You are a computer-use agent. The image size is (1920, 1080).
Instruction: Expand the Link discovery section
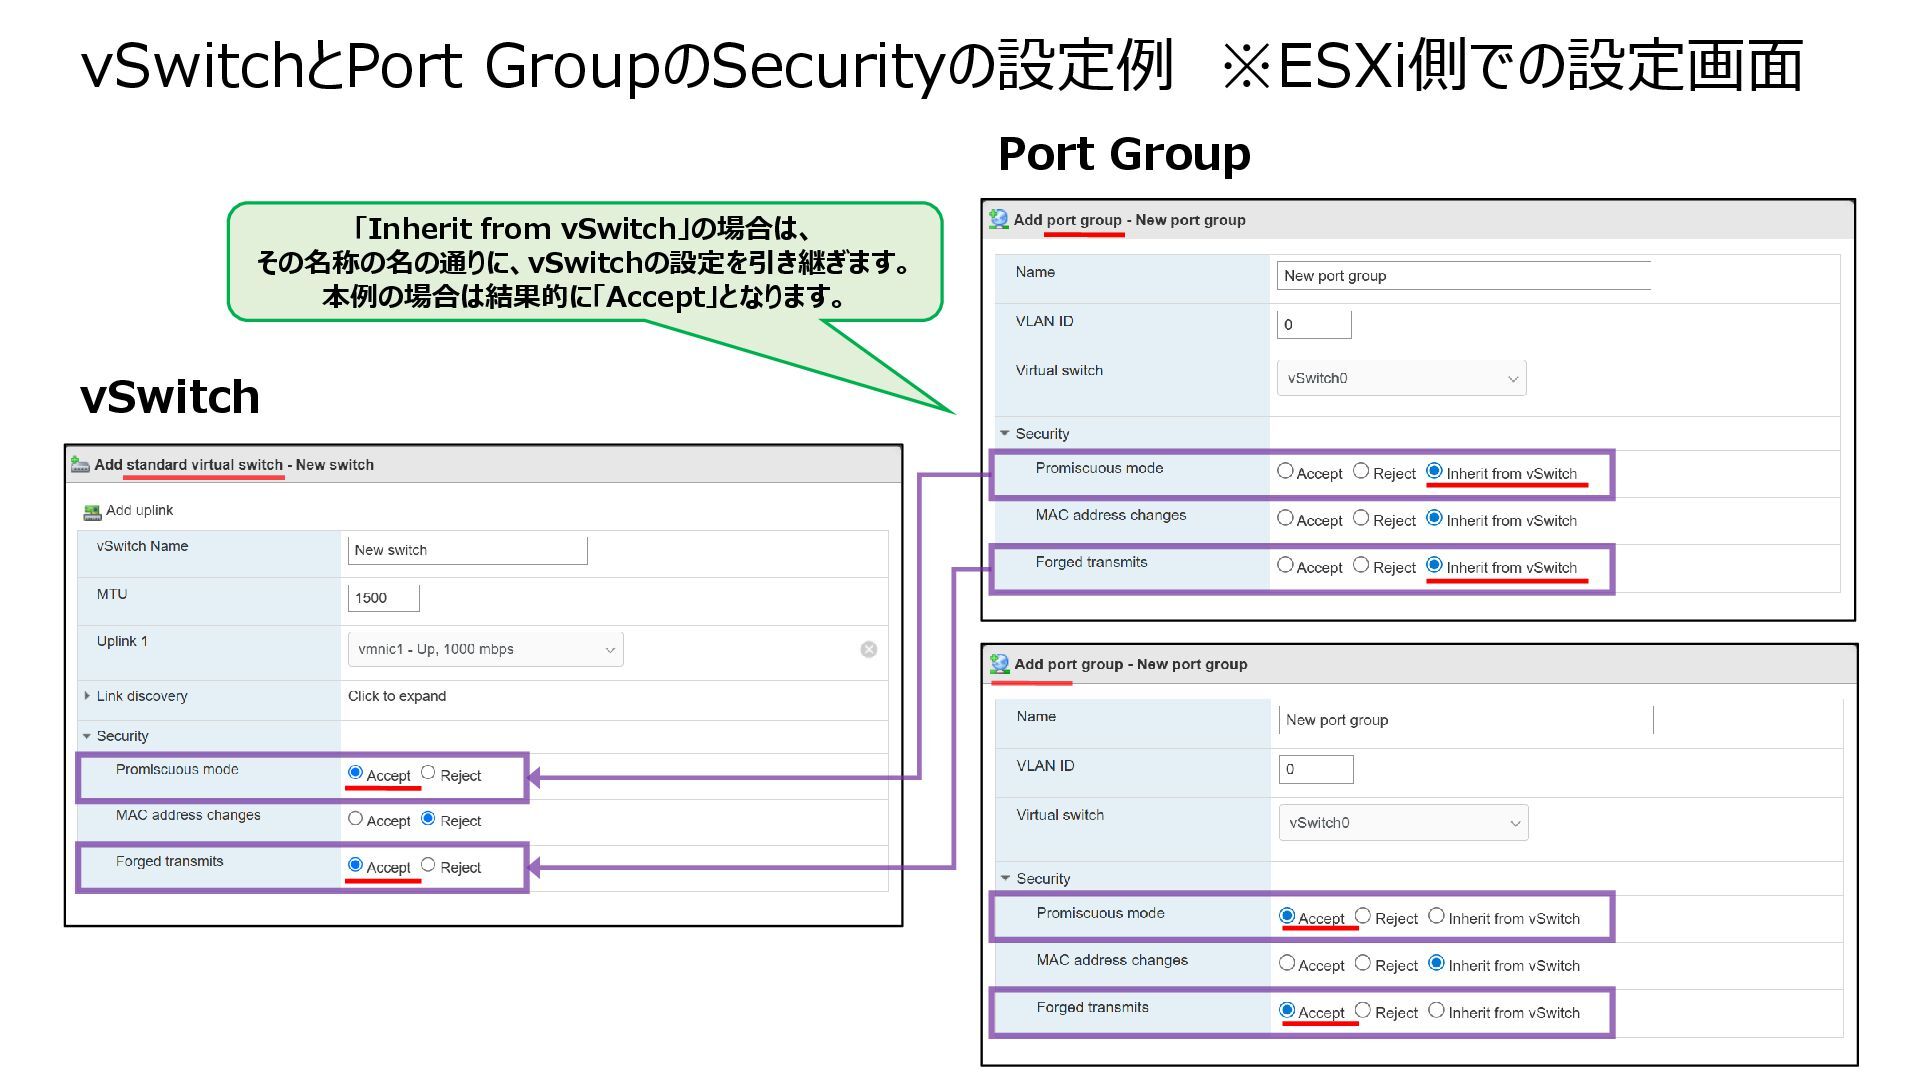tap(87, 696)
